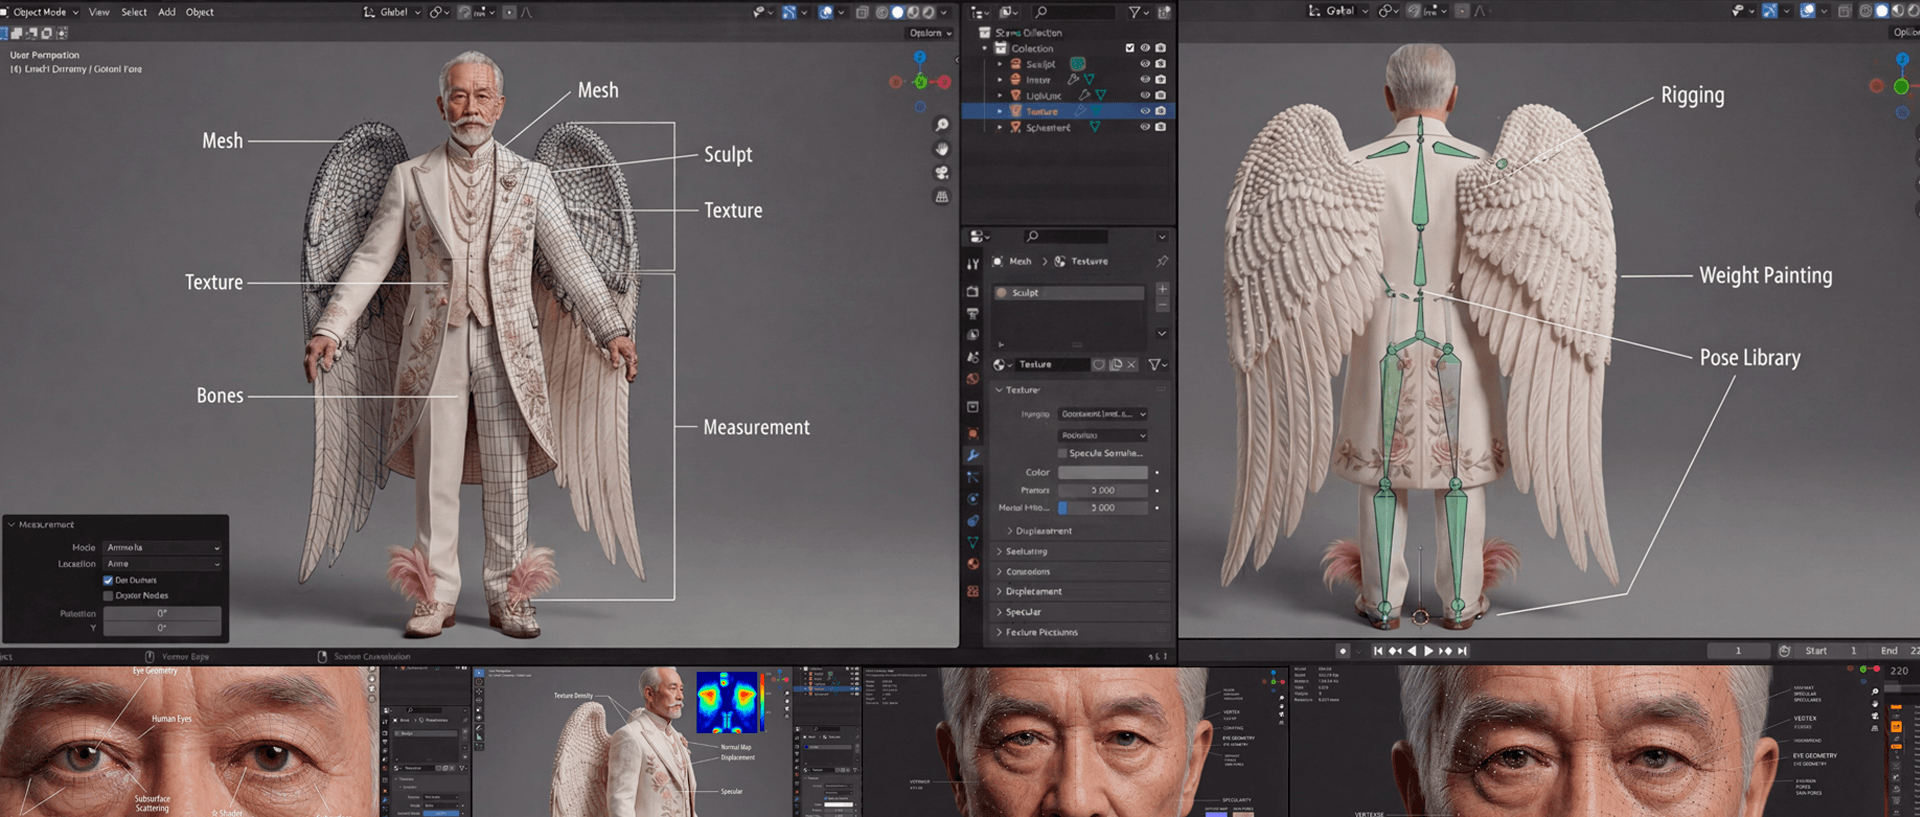This screenshot has height=817, width=1920.
Task: Open the Add menu
Action: 166,12
